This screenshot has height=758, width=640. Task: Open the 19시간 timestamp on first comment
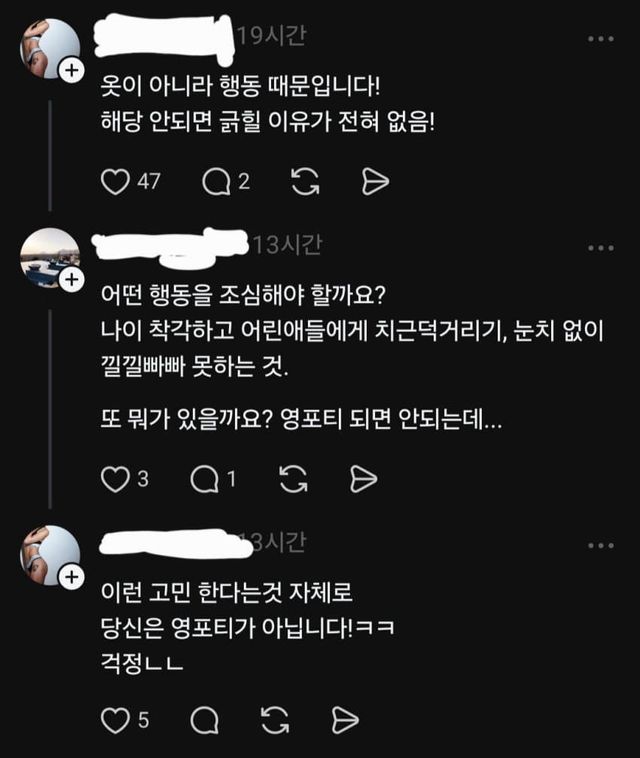272,36
